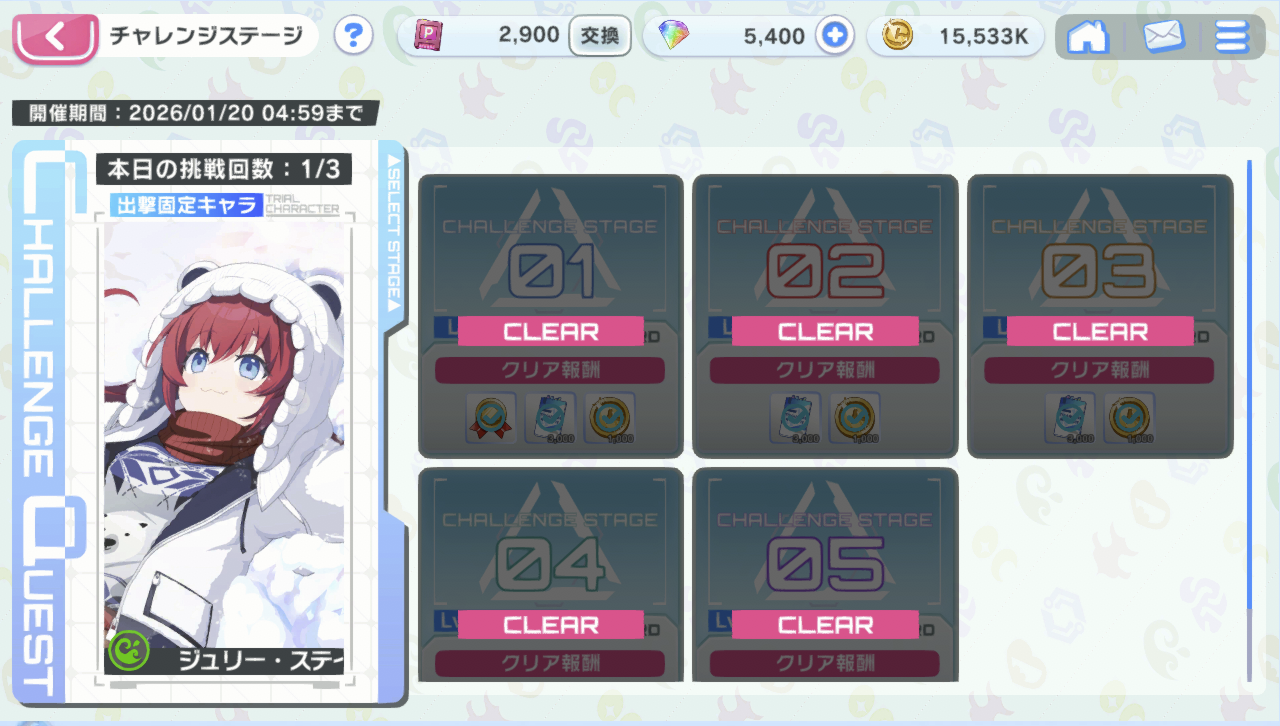Open the blue question mark help icon

click(353, 37)
